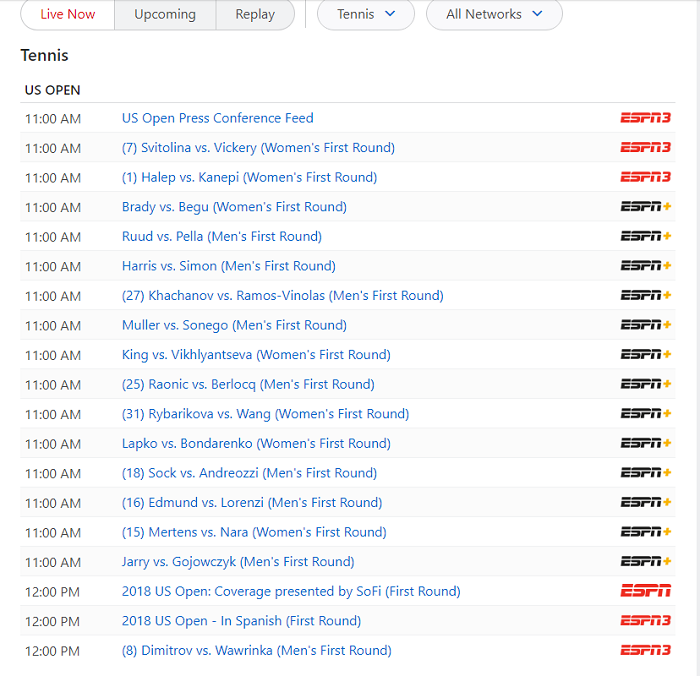Open Mertens vs. Nara match link
This screenshot has width=700, height=676.
[254, 532]
